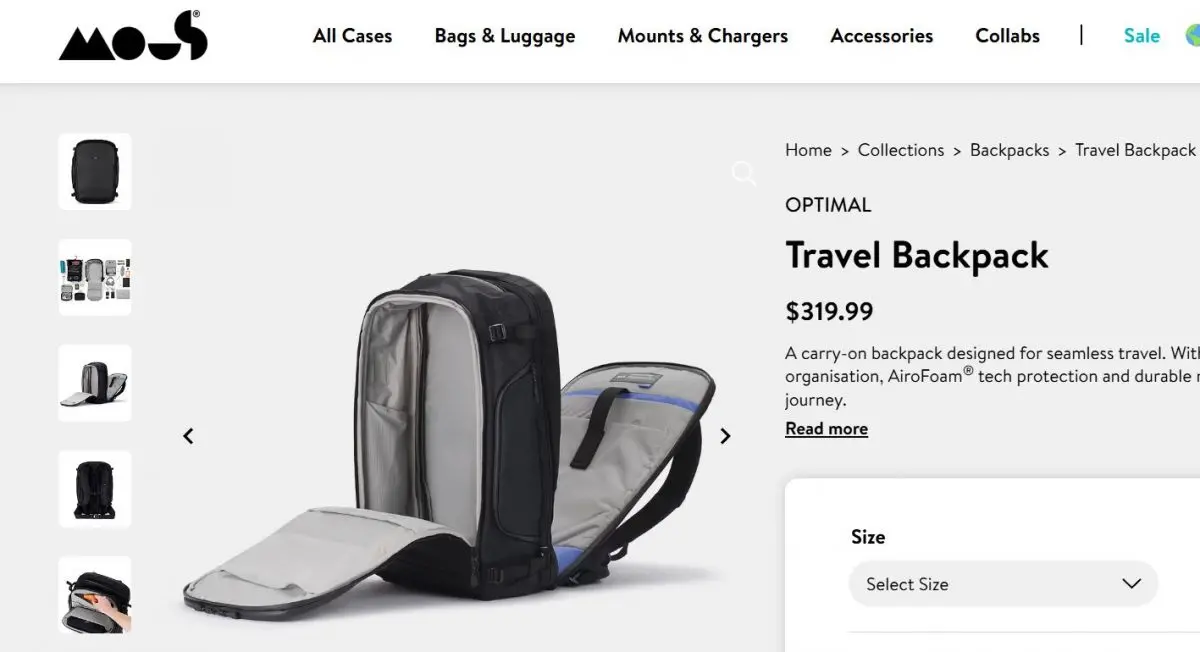Open the Mounts & Chargers menu

point(703,36)
